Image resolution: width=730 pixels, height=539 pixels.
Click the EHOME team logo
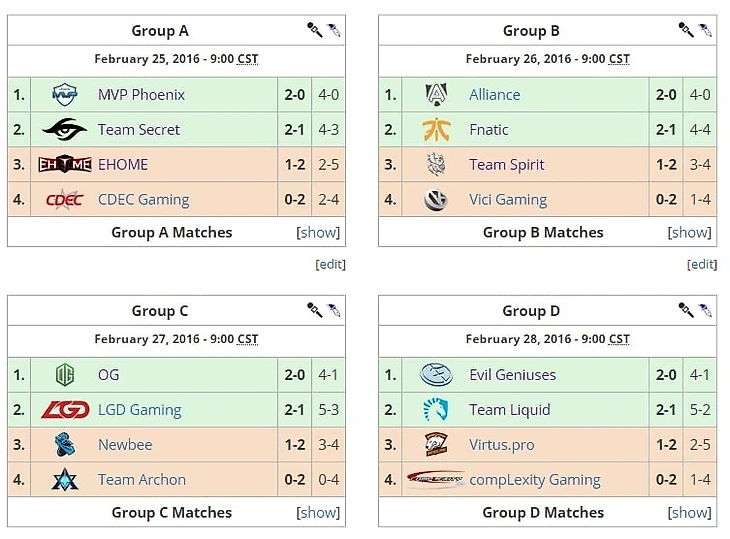pos(65,164)
